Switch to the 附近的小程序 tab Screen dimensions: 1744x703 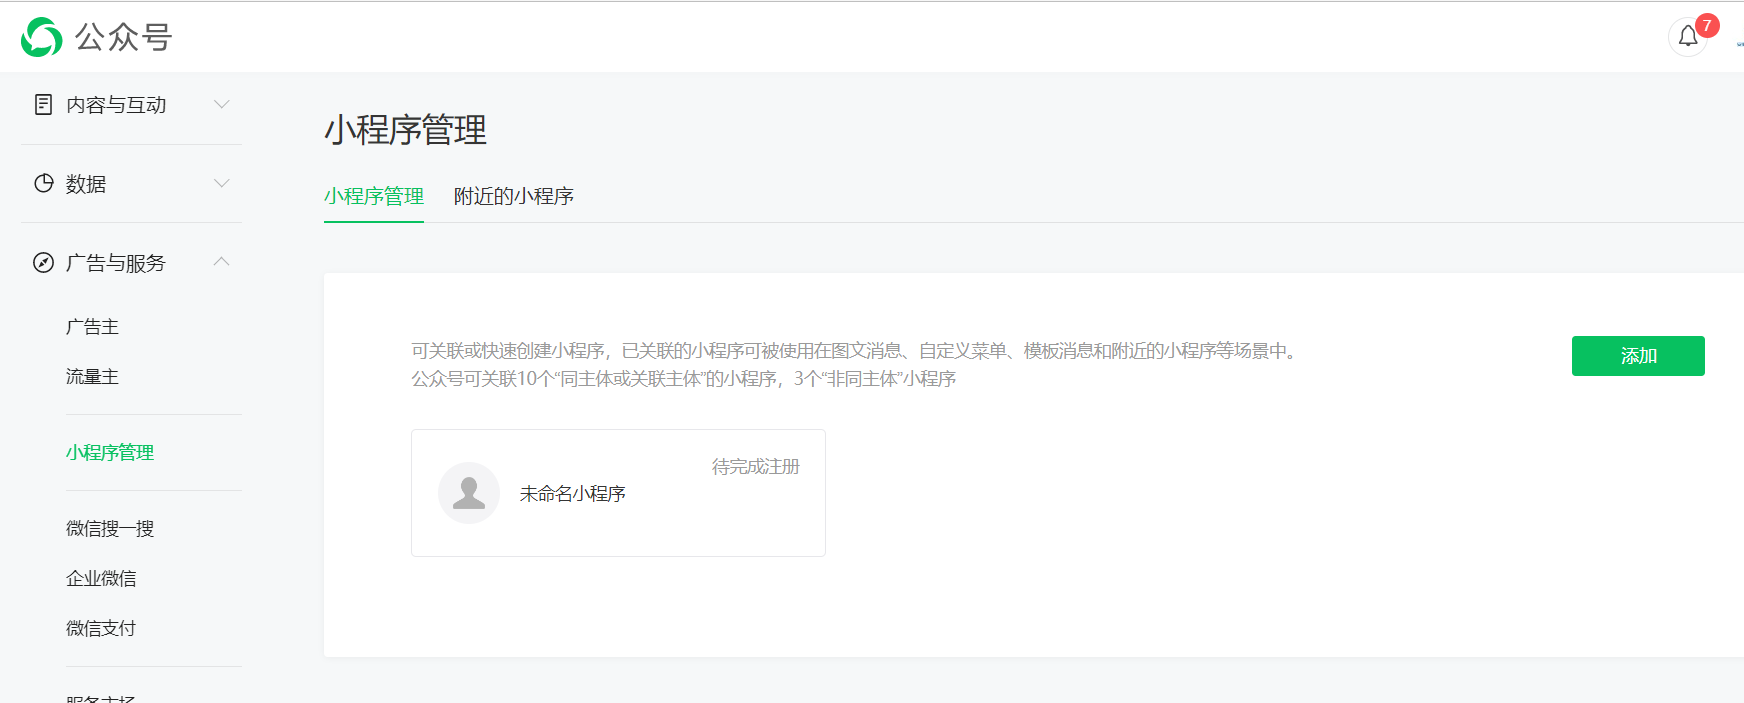pyautogui.click(x=514, y=196)
